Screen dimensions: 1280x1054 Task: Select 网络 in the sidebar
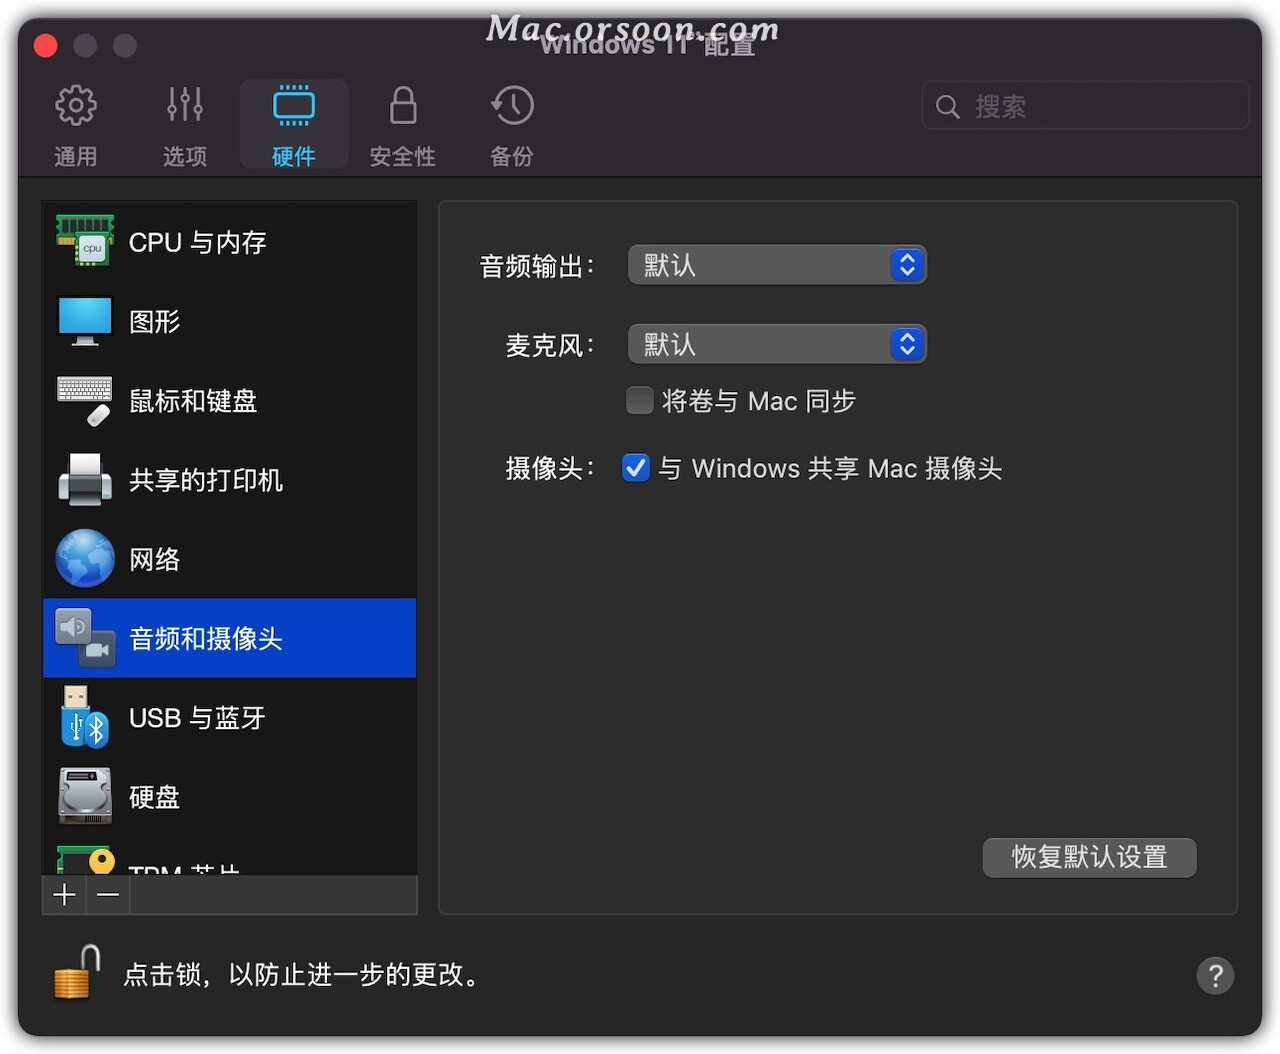[x=230, y=558]
